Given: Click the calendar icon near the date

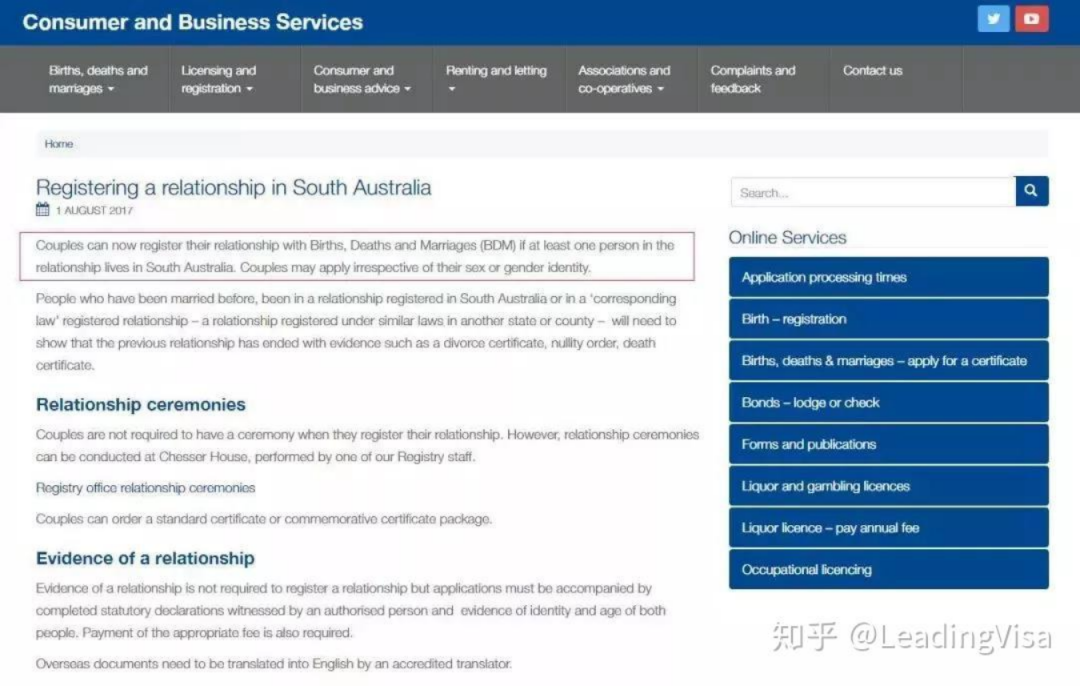Looking at the screenshot, I should [x=43, y=209].
